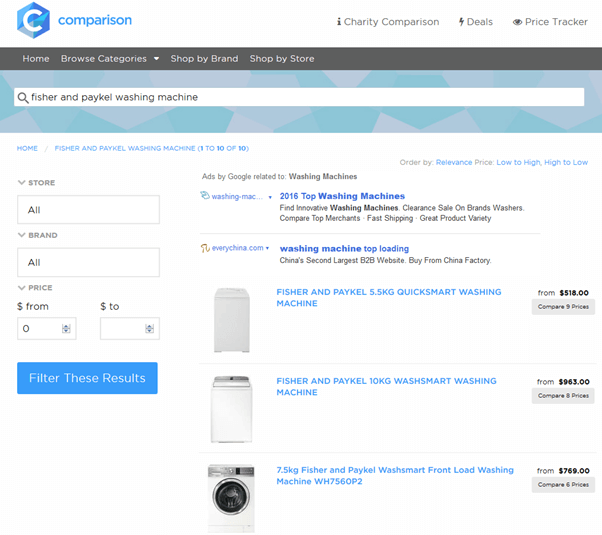This screenshot has width=602, height=535.
Task: Open Fisher and Paykel 5.5KG Quicksmart listing
Action: click(389, 298)
